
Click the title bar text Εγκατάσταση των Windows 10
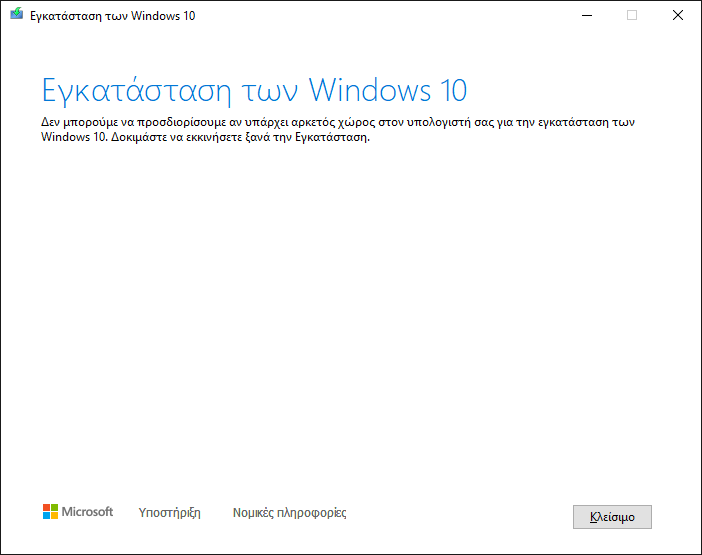coord(112,16)
